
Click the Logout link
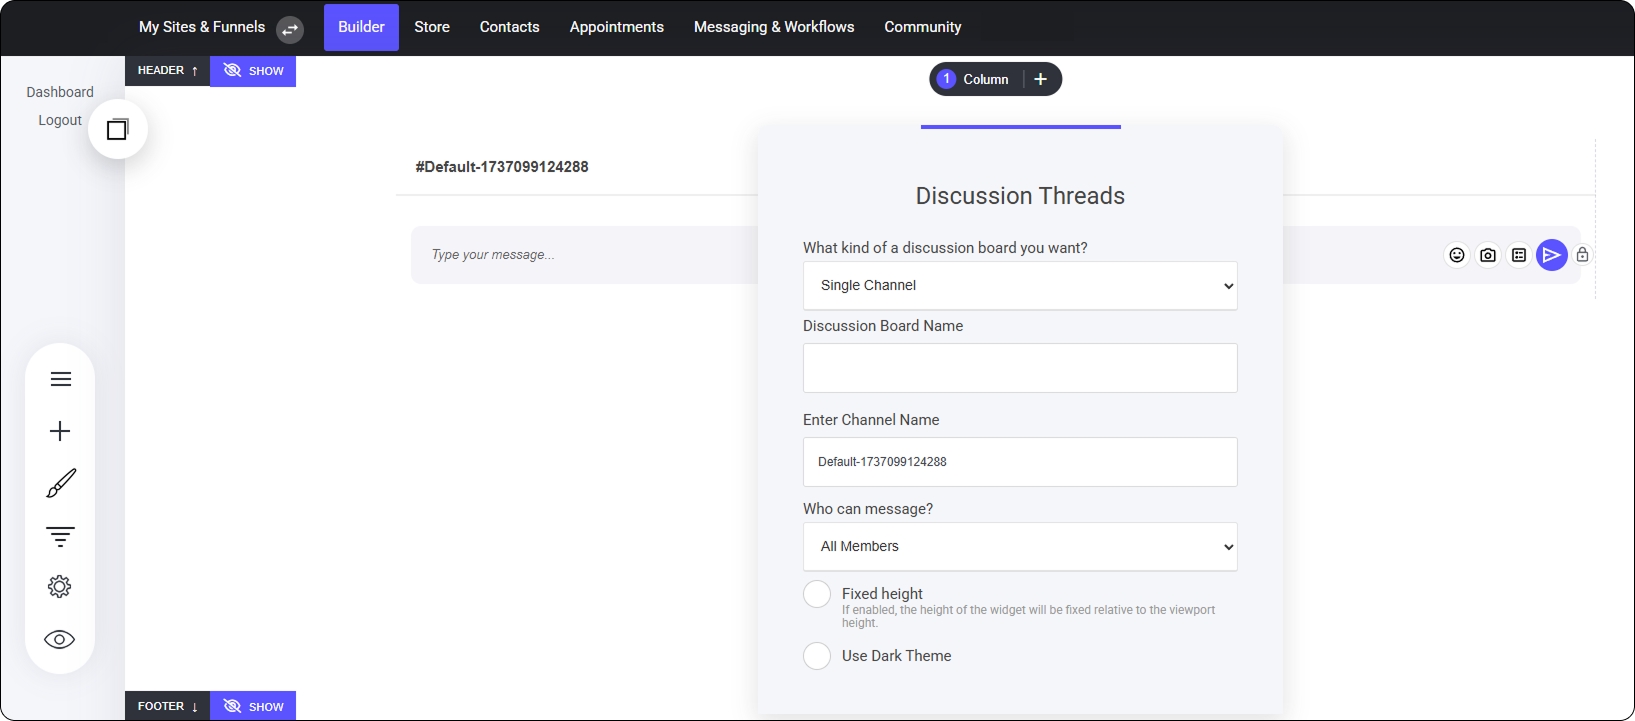point(60,120)
